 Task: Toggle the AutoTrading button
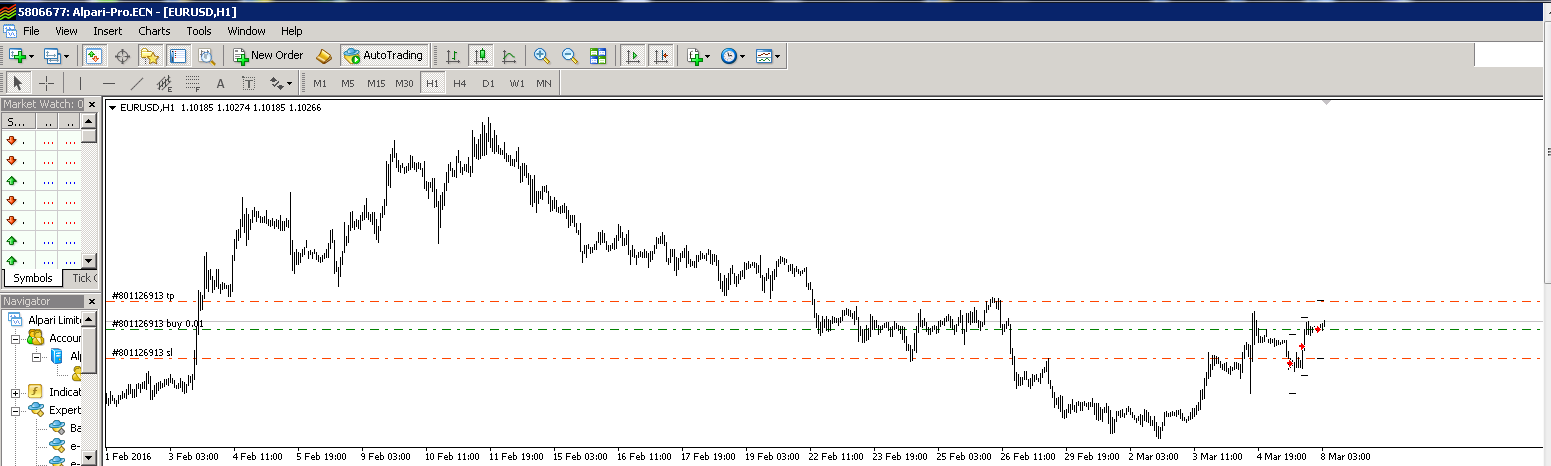click(385, 56)
